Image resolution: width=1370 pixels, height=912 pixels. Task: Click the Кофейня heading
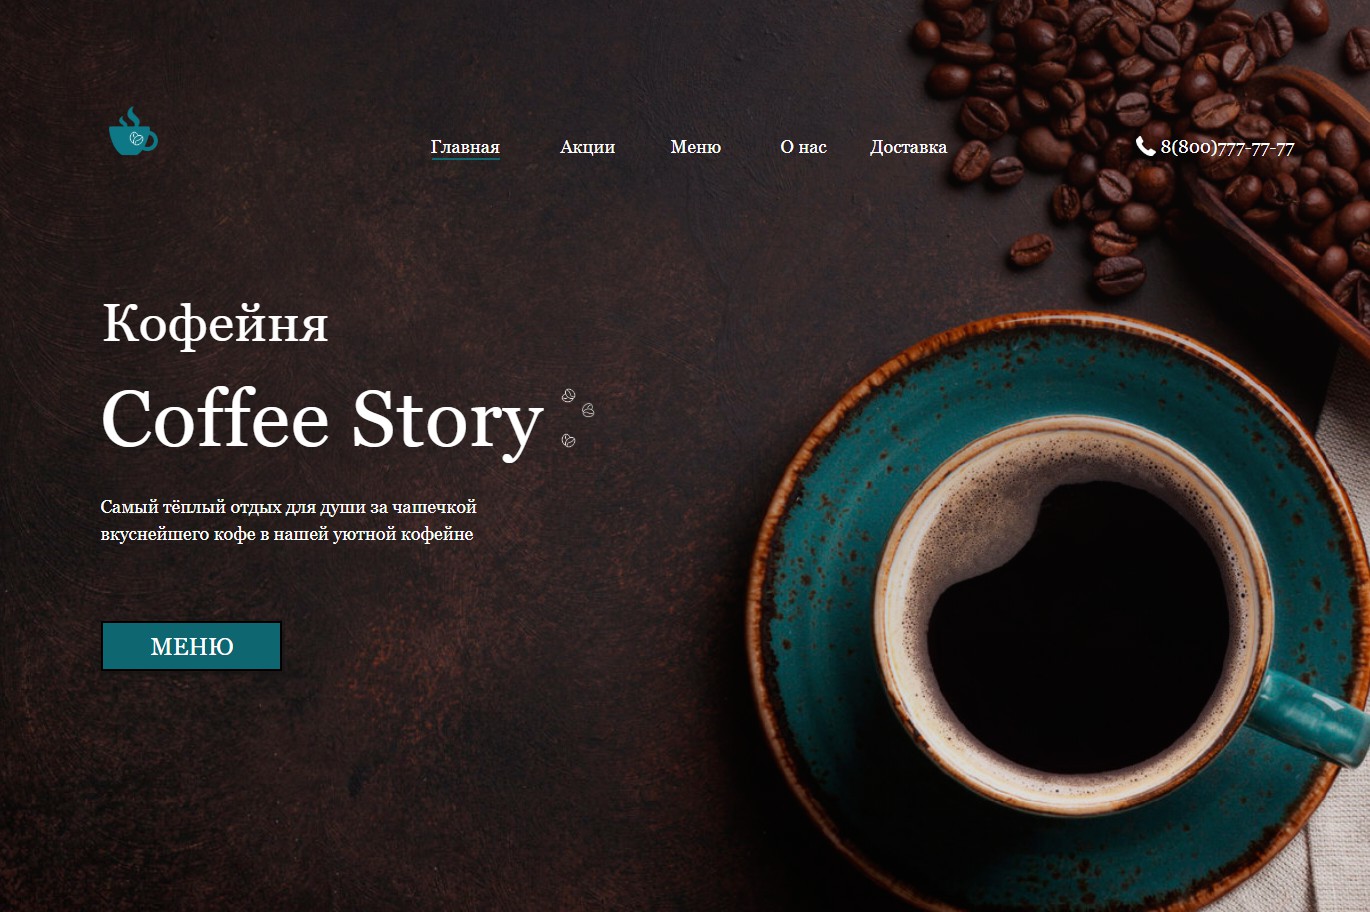click(215, 323)
